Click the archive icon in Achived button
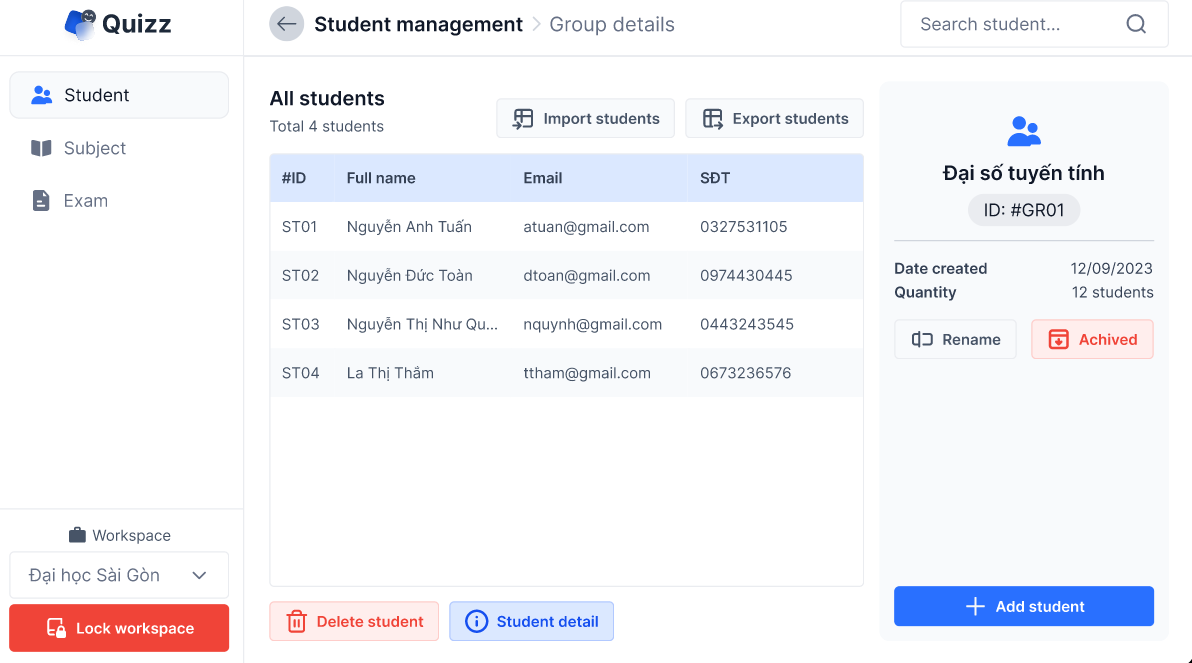The image size is (1192, 663). tap(1058, 340)
